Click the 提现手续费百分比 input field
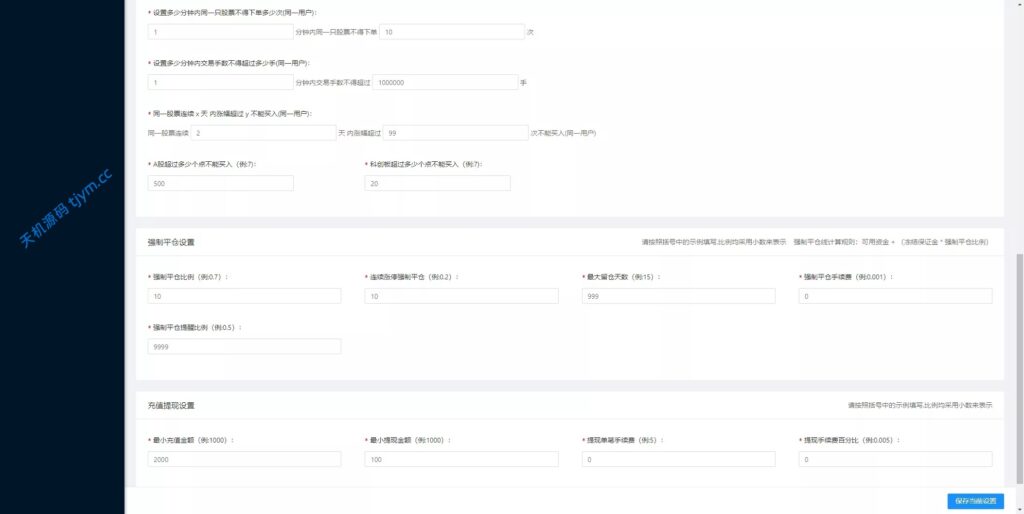Image resolution: width=1024 pixels, height=514 pixels. pyautogui.click(x=895, y=459)
